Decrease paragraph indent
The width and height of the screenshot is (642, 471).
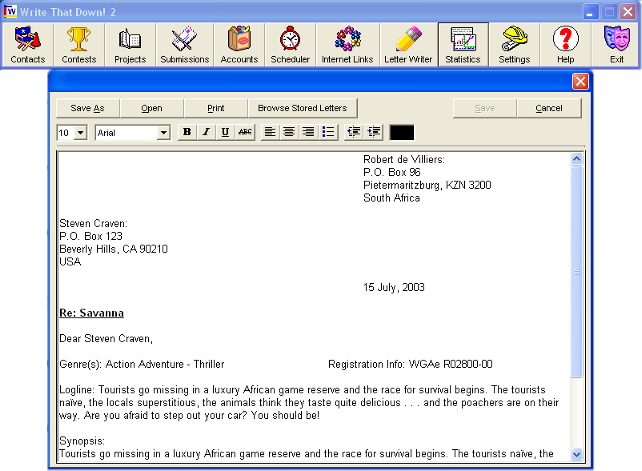(x=354, y=132)
